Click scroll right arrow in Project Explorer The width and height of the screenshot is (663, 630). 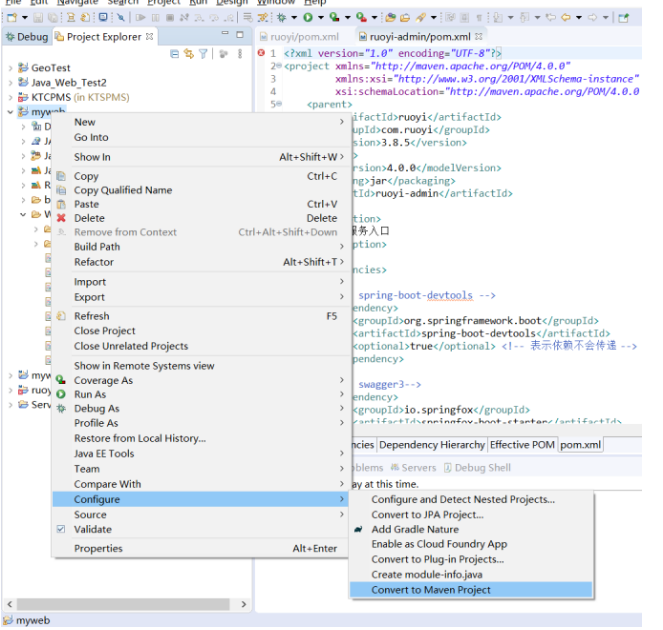[244, 604]
